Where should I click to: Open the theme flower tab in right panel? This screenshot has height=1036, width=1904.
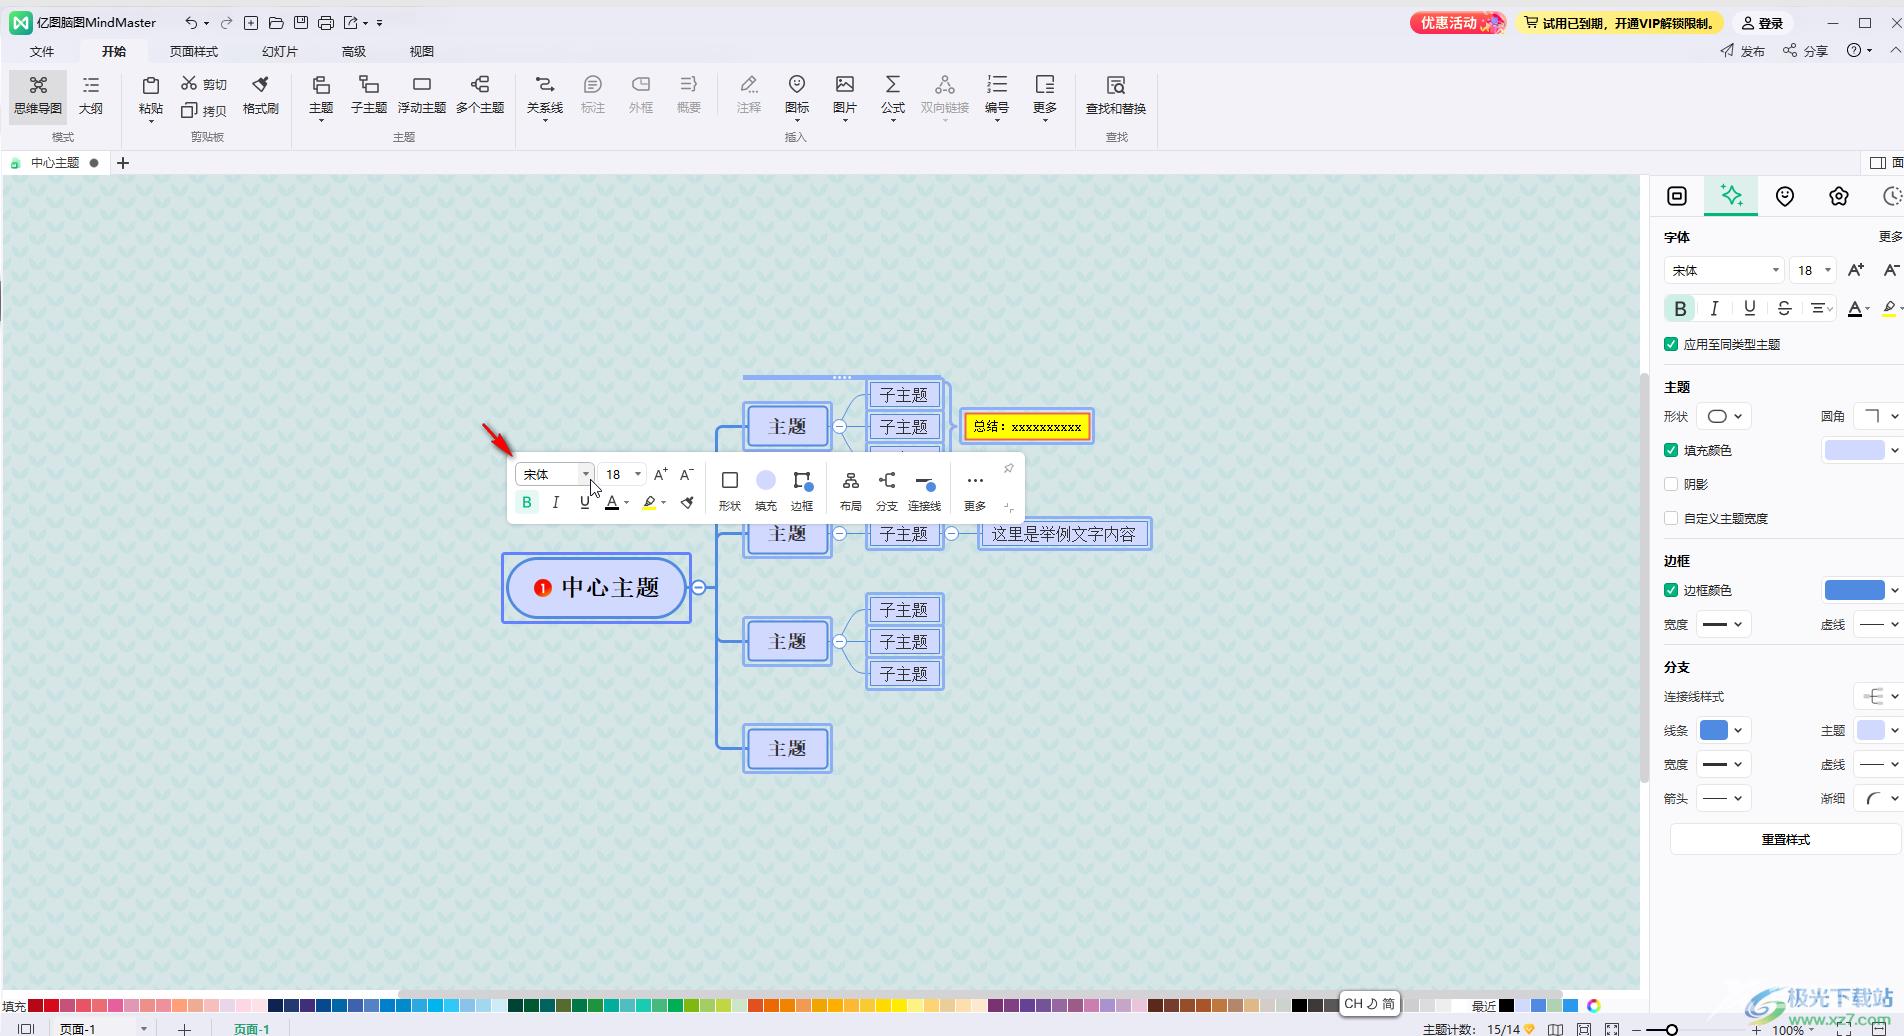(x=1839, y=196)
